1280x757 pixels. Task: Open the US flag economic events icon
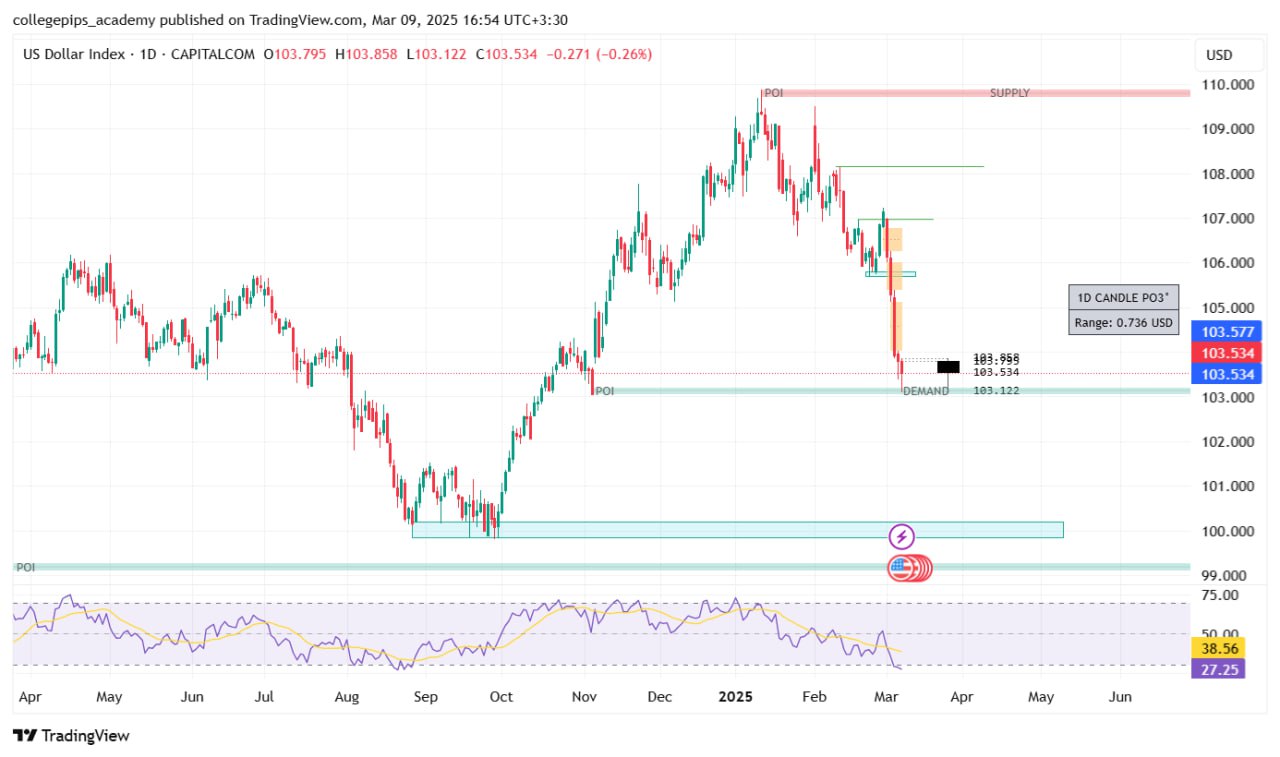tap(902, 569)
